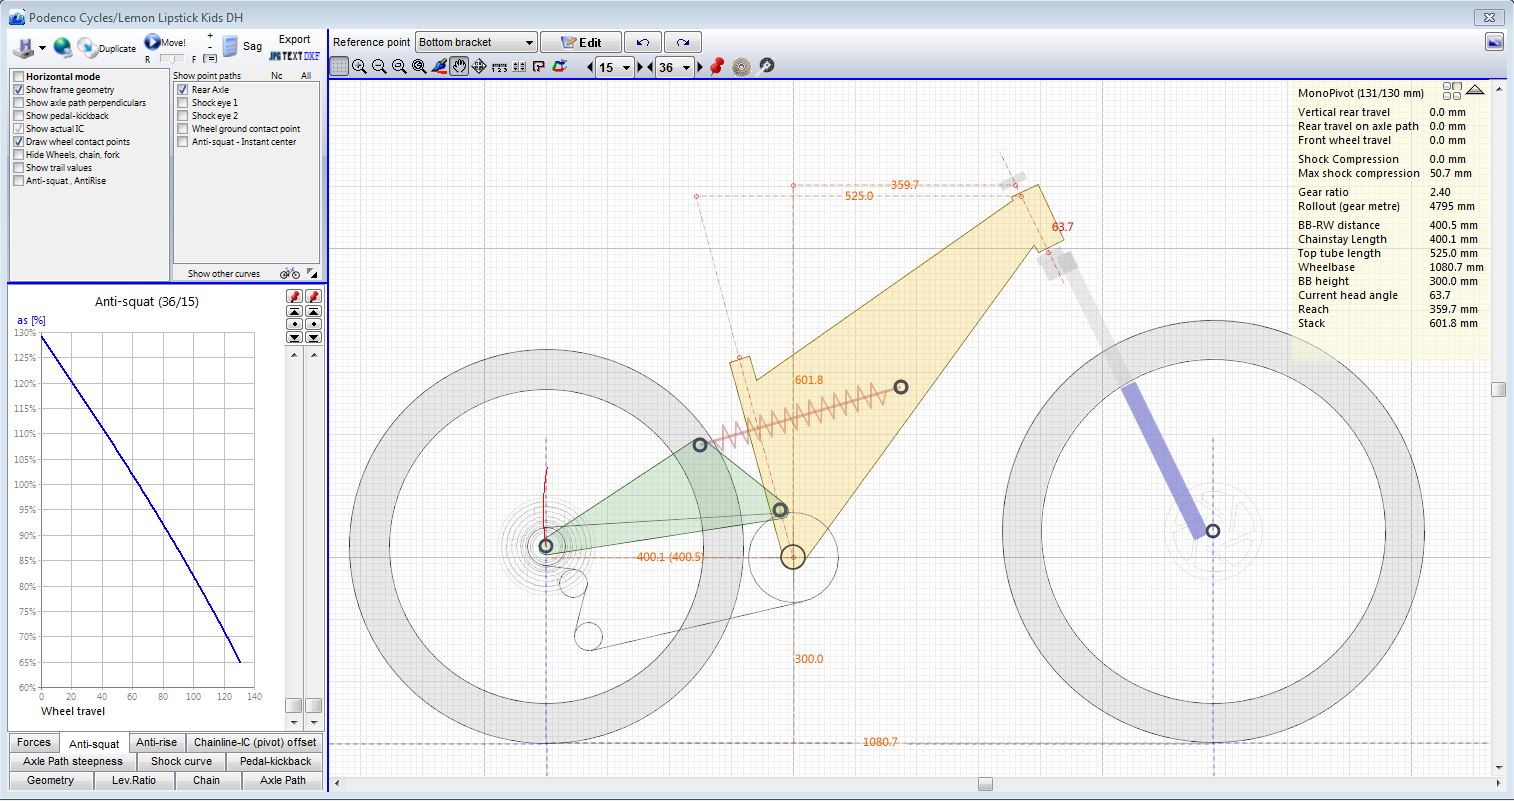Enable Show trail values checkbox
The width and height of the screenshot is (1514, 801).
[18, 168]
